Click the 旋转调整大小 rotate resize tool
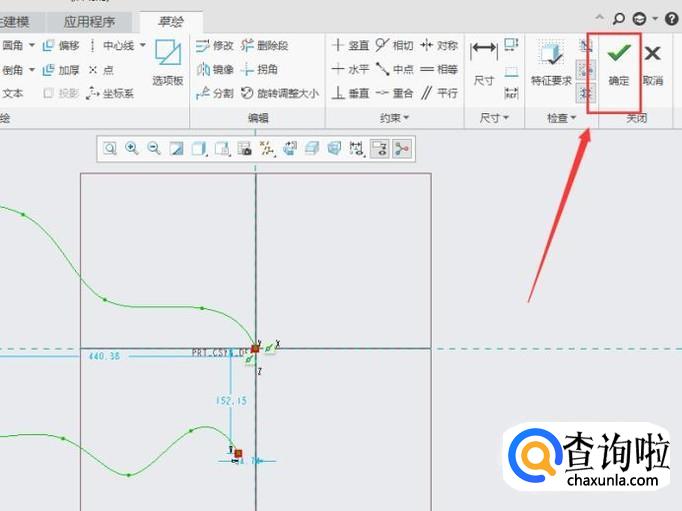This screenshot has height=511, width=682. pos(280,93)
